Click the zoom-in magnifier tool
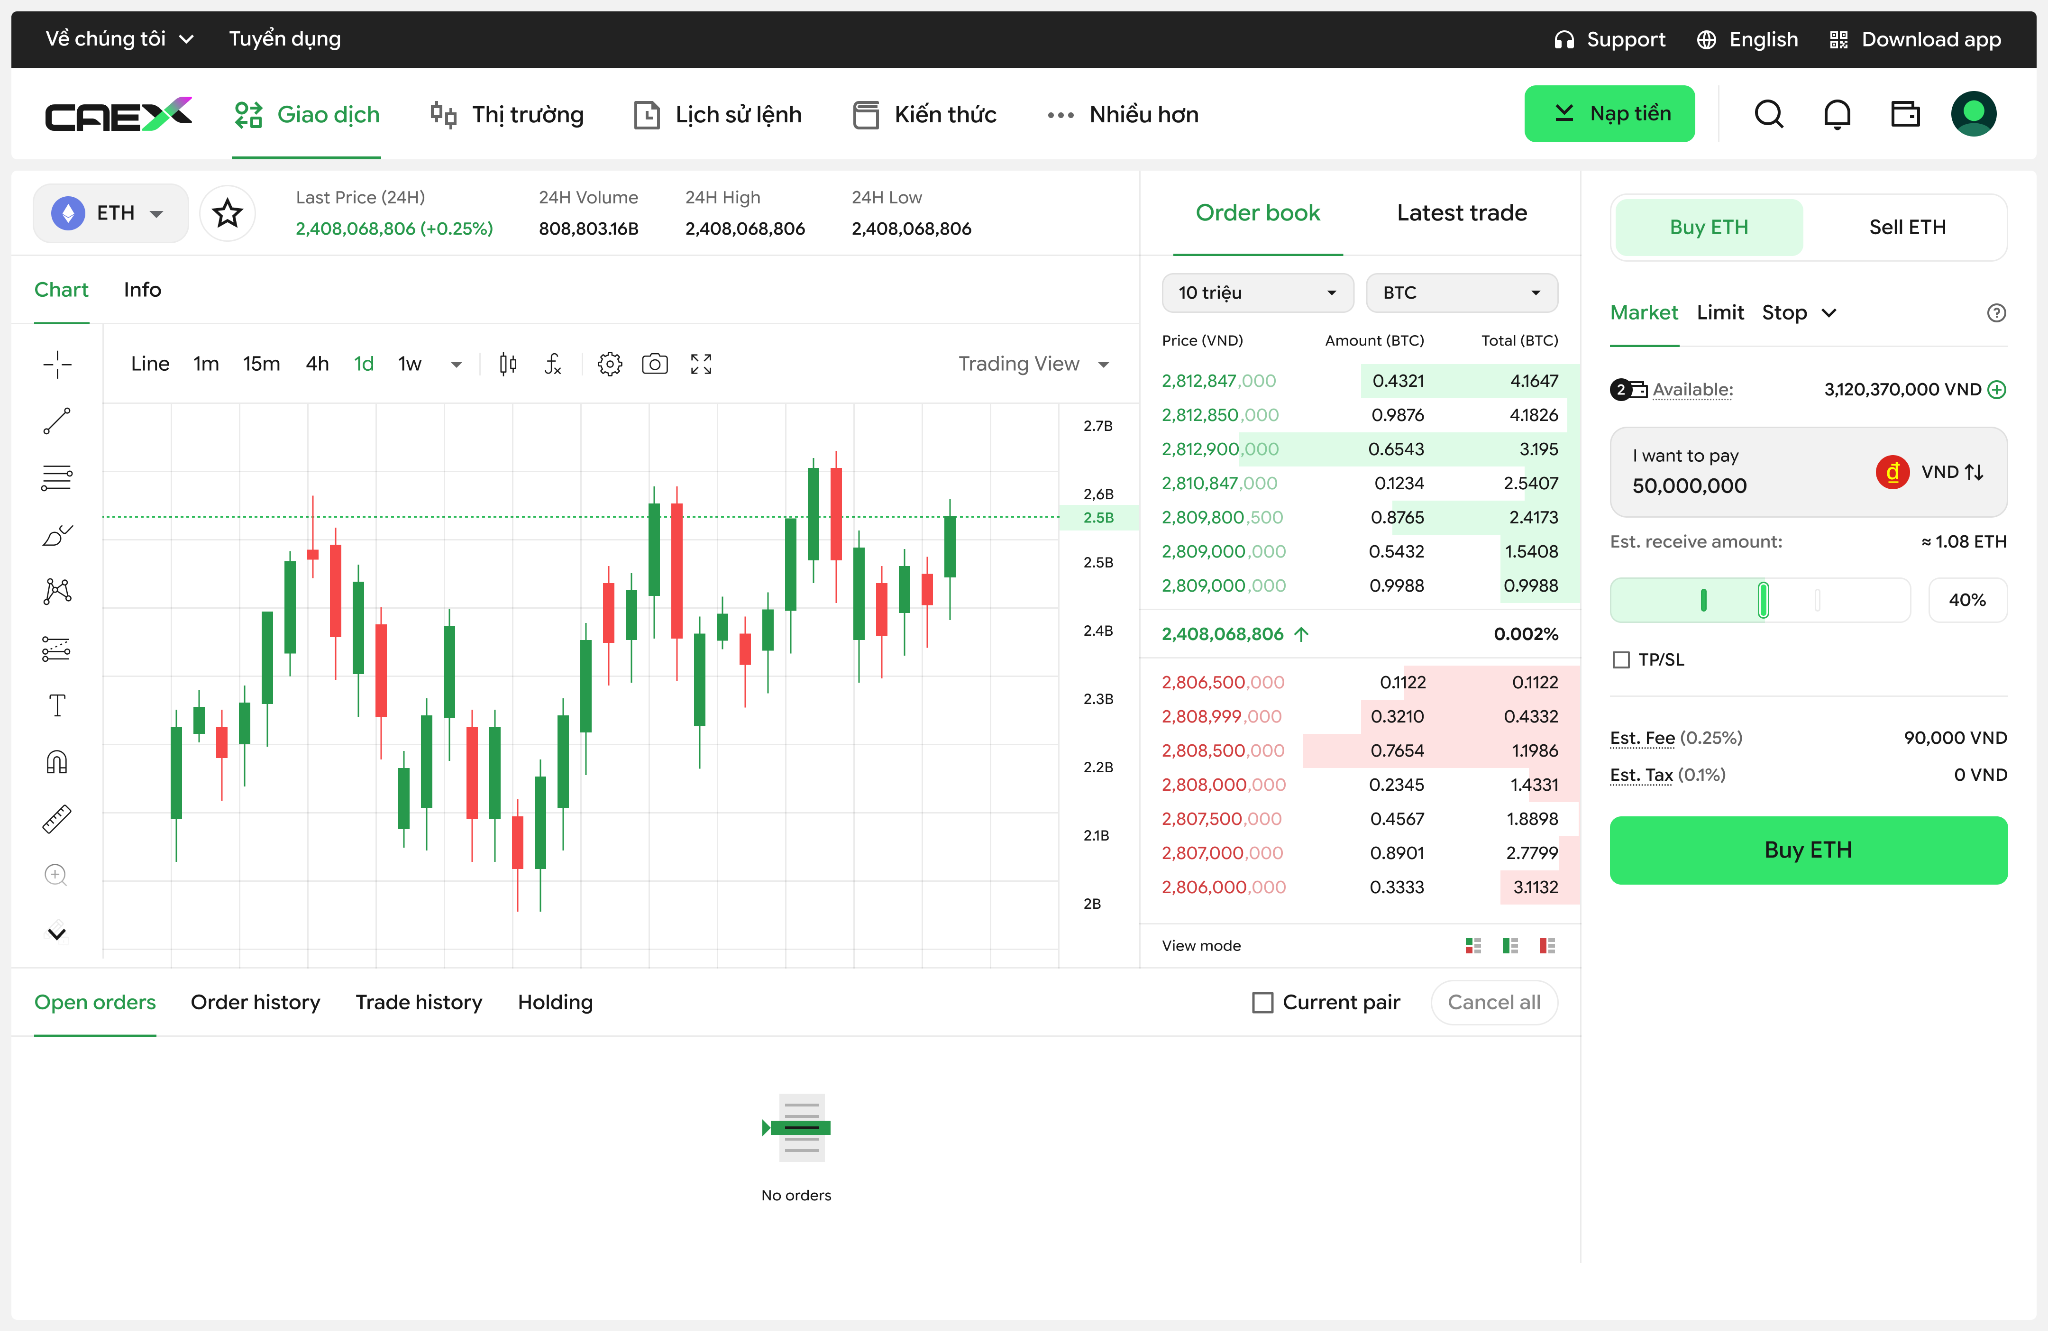The width and height of the screenshot is (2048, 1331). click(x=56, y=875)
